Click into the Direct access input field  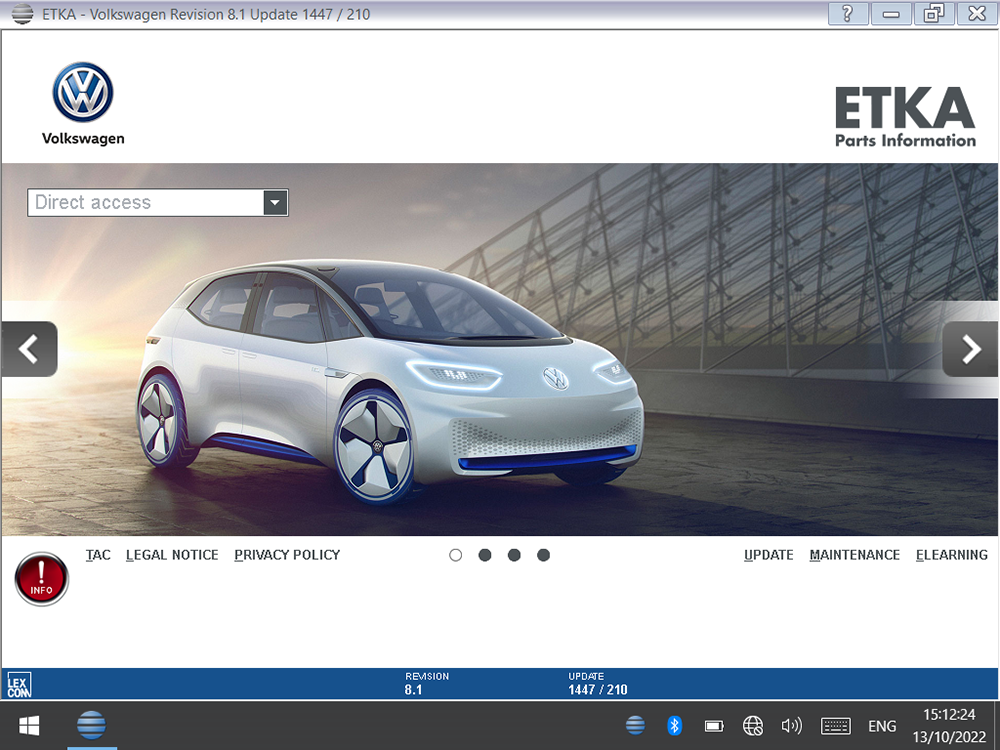pos(145,203)
